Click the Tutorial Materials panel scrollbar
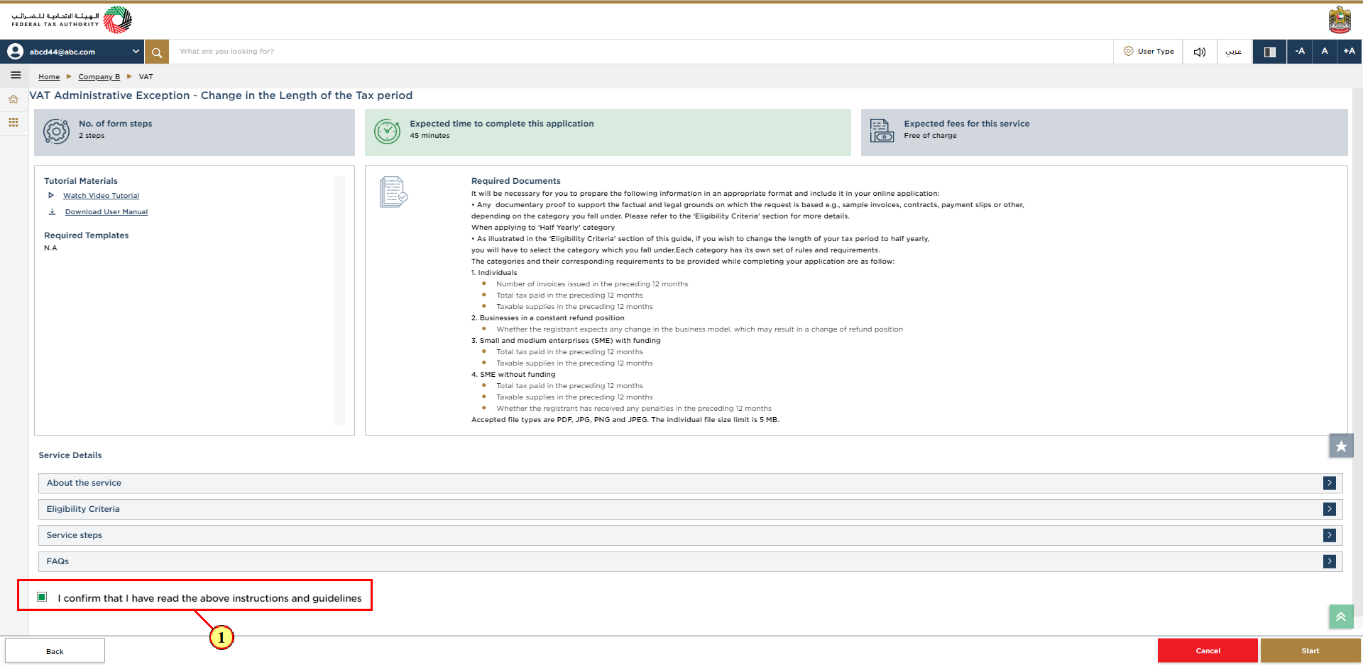Image resolution: width=1363 pixels, height=666 pixels. point(339,301)
